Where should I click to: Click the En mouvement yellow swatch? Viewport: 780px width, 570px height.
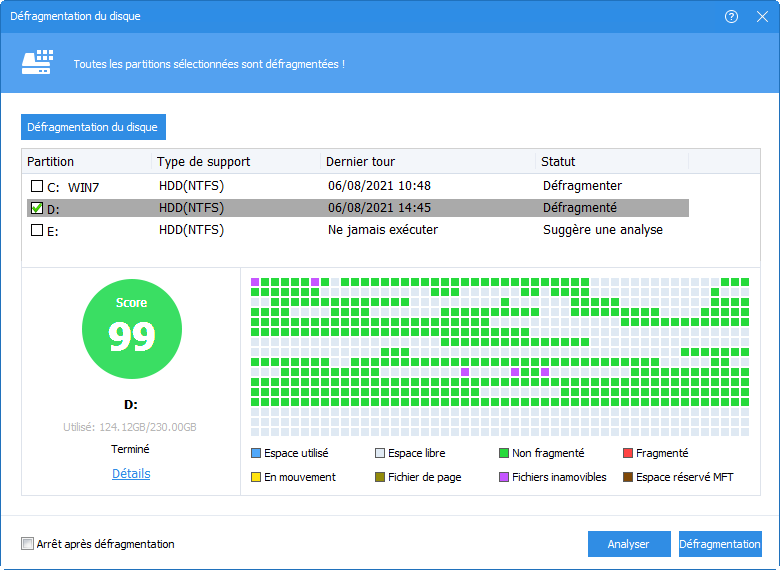[256, 477]
